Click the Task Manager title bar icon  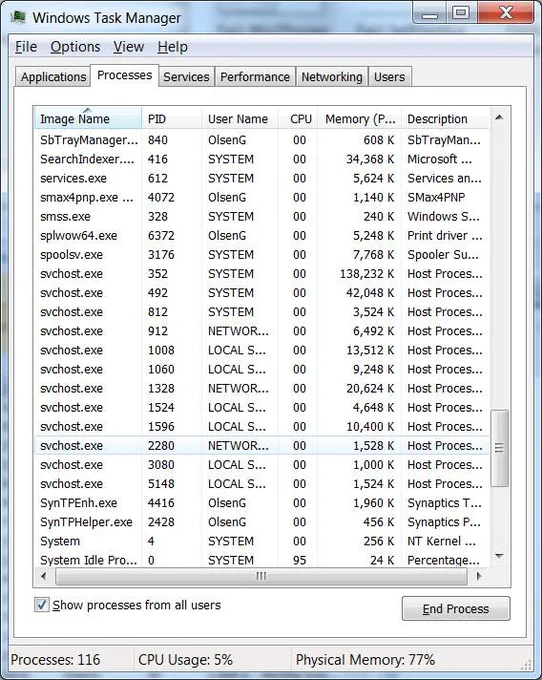click(18, 17)
